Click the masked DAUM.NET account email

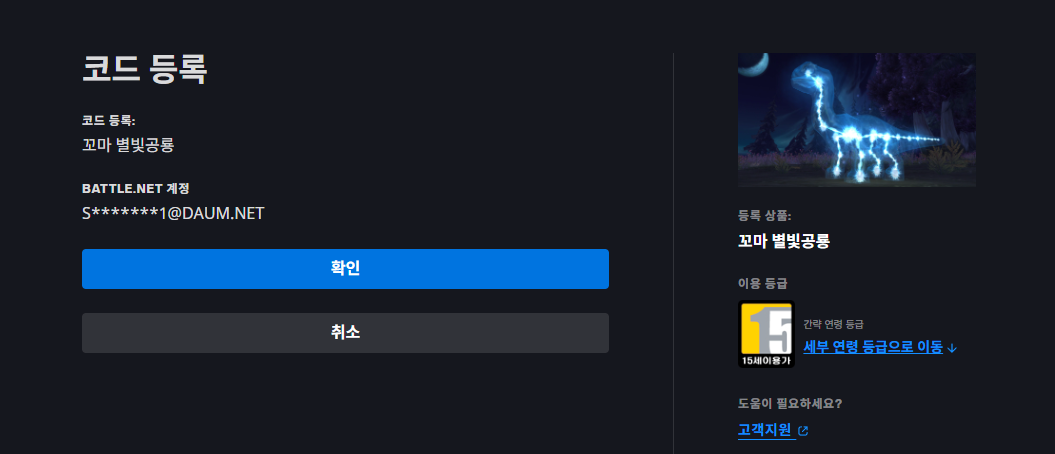tap(173, 213)
